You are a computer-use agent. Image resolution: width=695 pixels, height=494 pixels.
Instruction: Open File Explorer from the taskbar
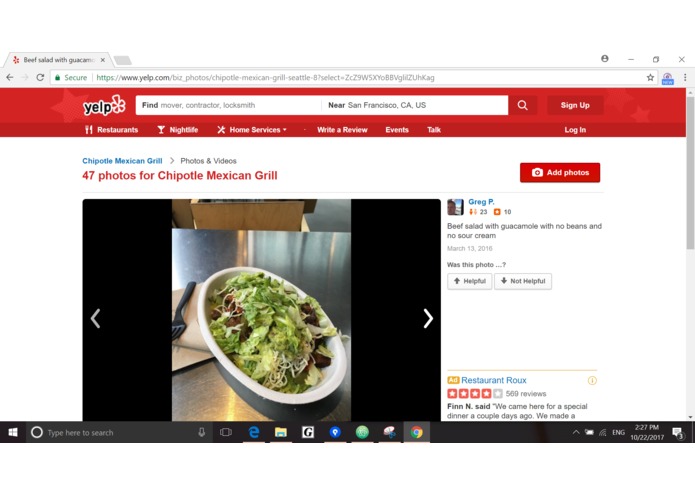coord(281,432)
